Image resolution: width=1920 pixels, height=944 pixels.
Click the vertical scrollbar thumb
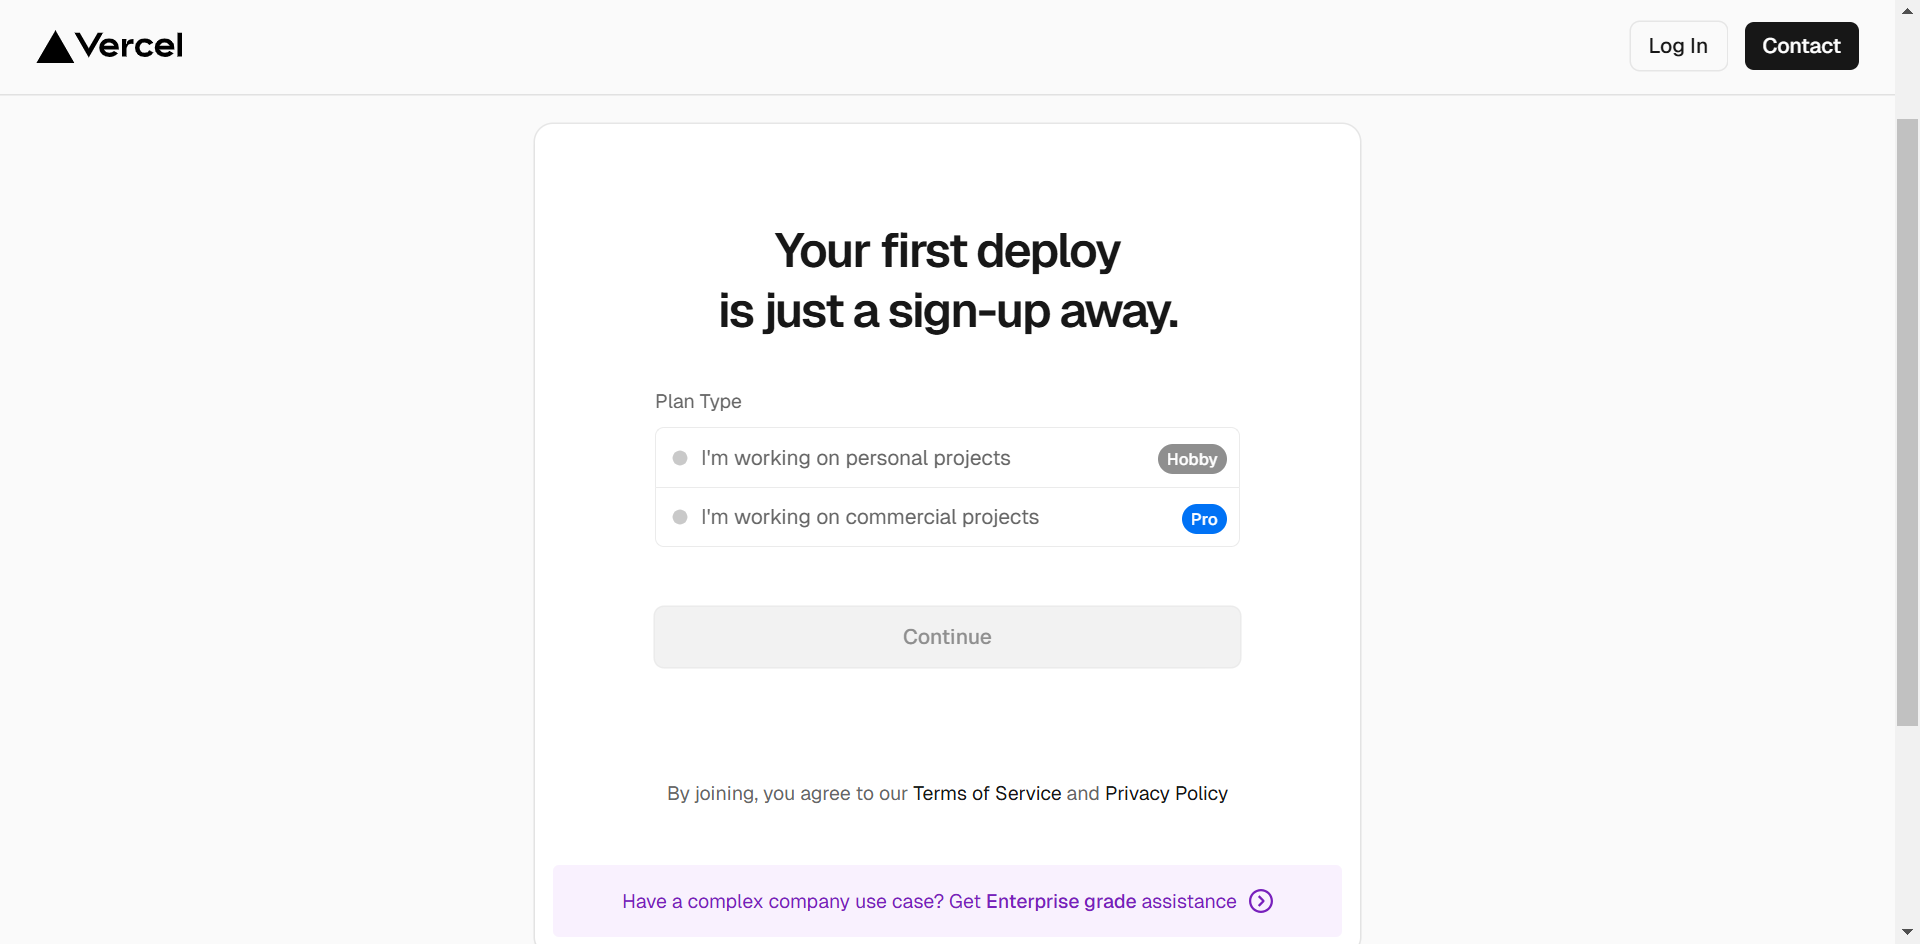1907,420
